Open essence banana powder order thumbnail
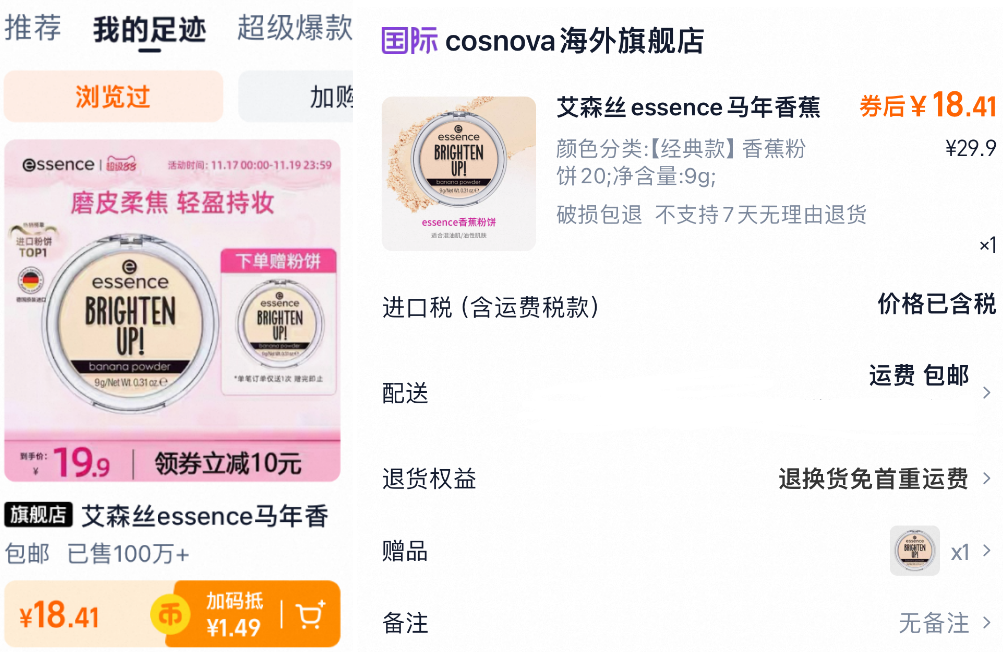The height and width of the screenshot is (652, 1003). tap(459, 173)
